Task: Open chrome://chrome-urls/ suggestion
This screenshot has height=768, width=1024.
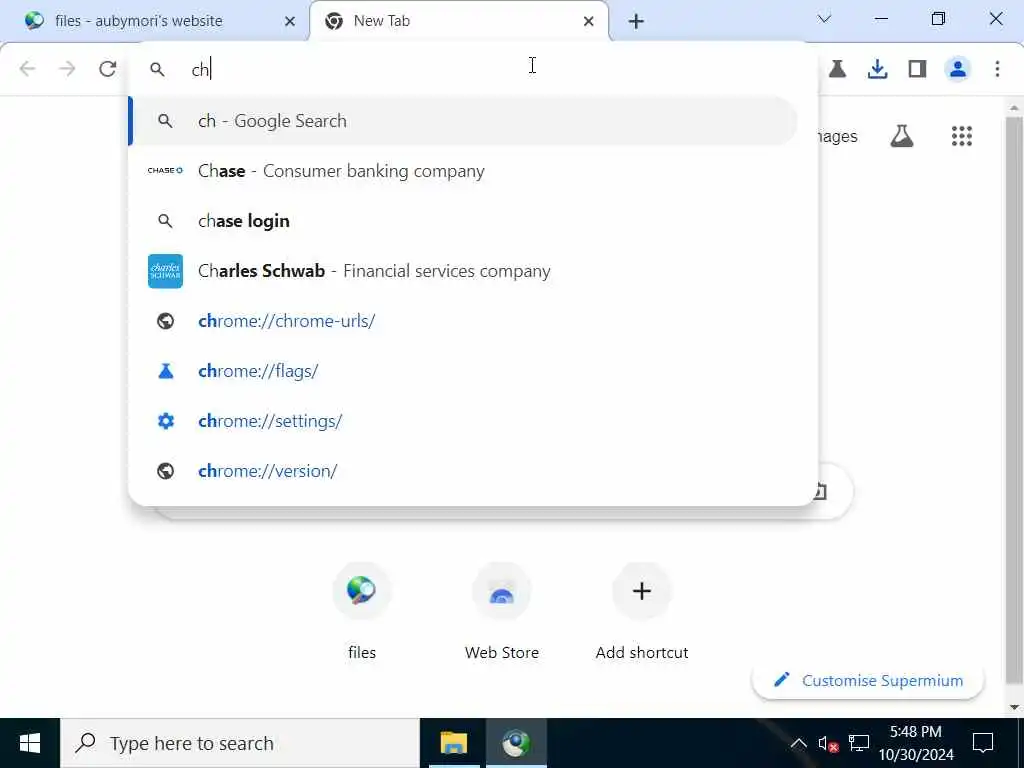Action: pos(464,321)
